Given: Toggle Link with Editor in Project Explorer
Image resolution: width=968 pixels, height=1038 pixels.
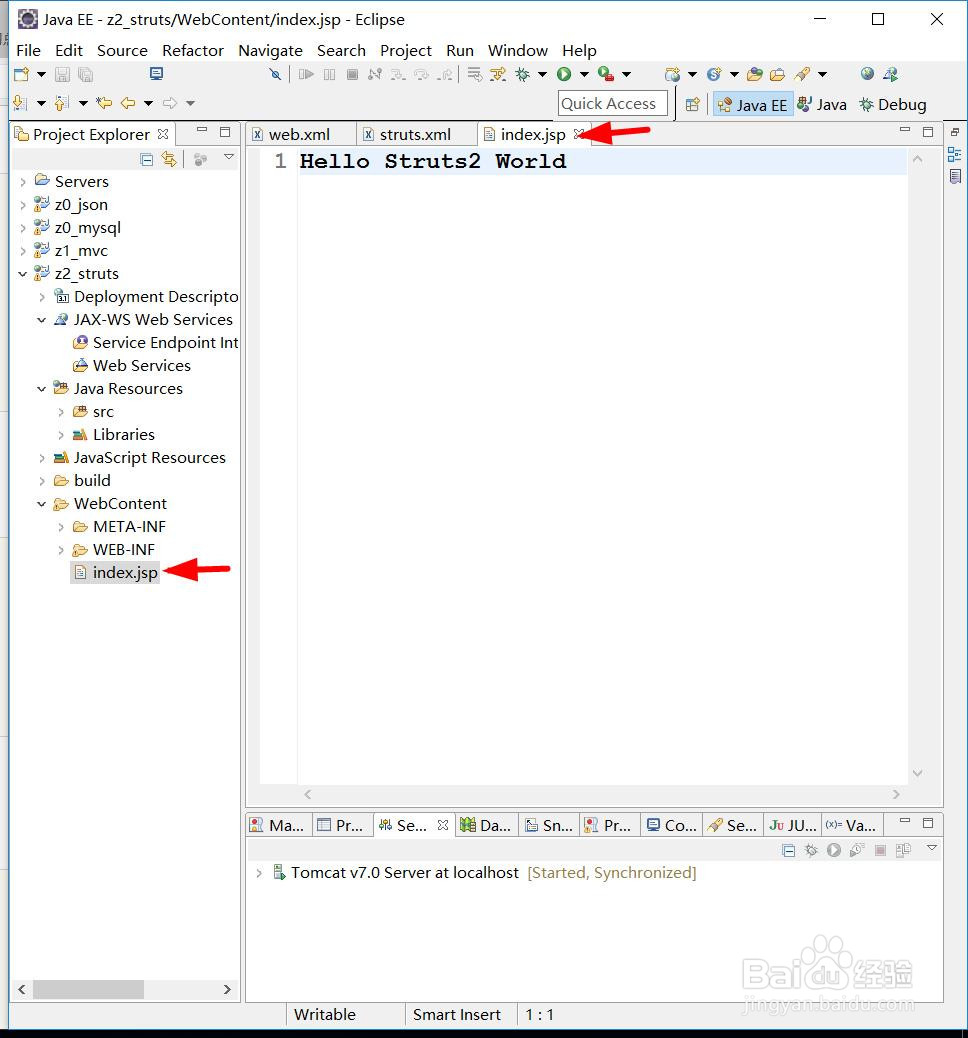Looking at the screenshot, I should (169, 159).
